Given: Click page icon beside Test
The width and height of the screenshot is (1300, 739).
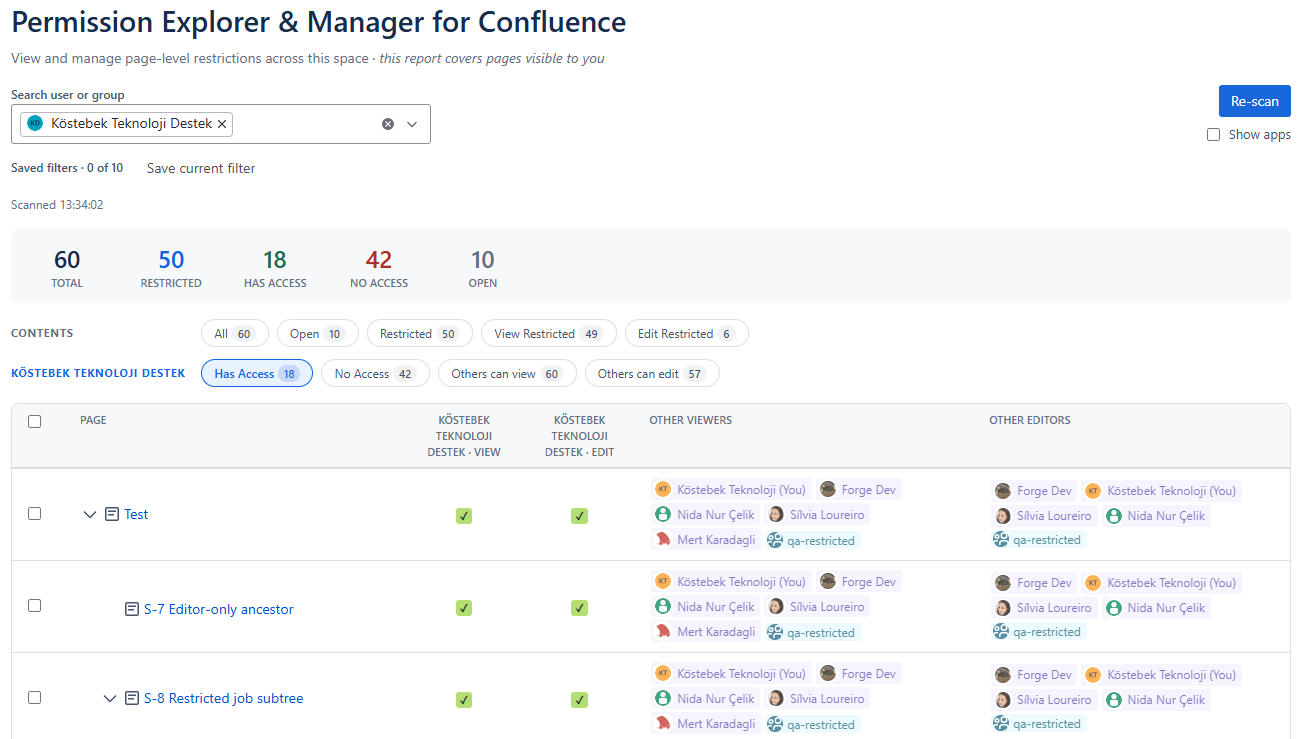Looking at the screenshot, I should (x=112, y=514).
